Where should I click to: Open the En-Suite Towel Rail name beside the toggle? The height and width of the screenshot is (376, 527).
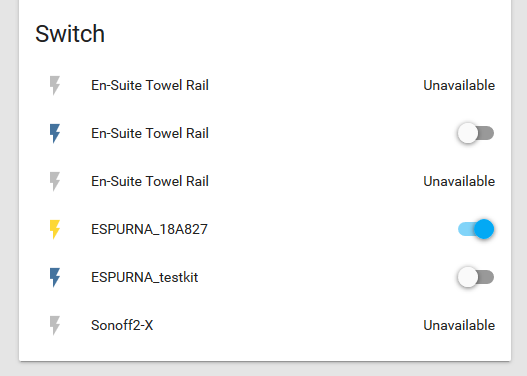pos(150,133)
